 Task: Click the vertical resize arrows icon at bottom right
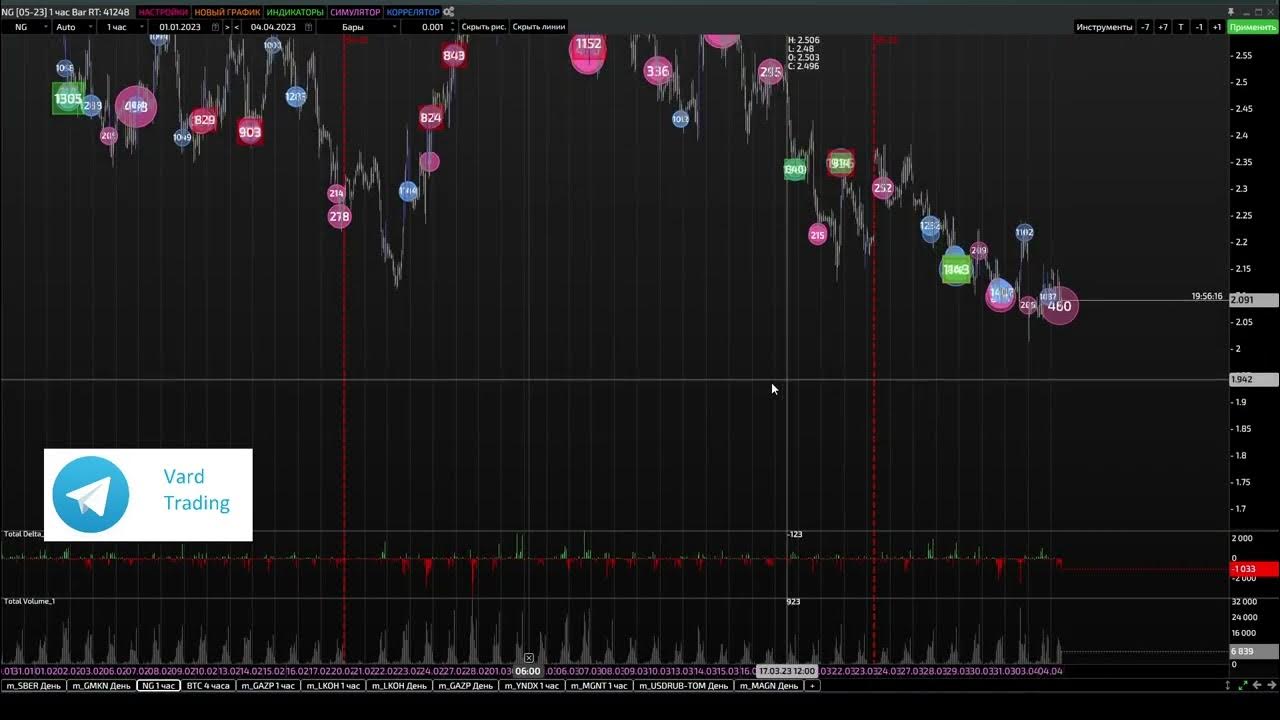[x=1227, y=686]
